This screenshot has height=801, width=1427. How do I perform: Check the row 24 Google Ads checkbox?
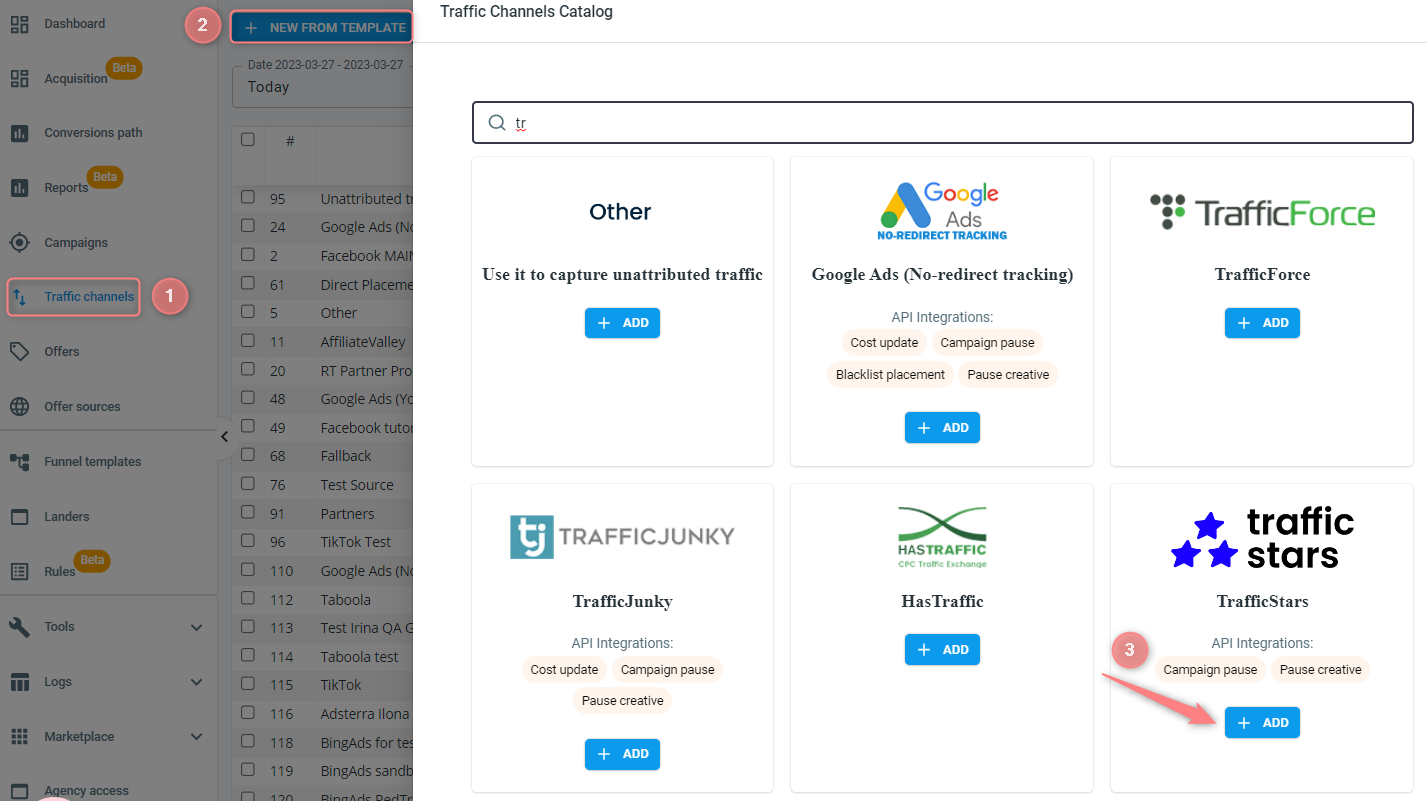248,227
